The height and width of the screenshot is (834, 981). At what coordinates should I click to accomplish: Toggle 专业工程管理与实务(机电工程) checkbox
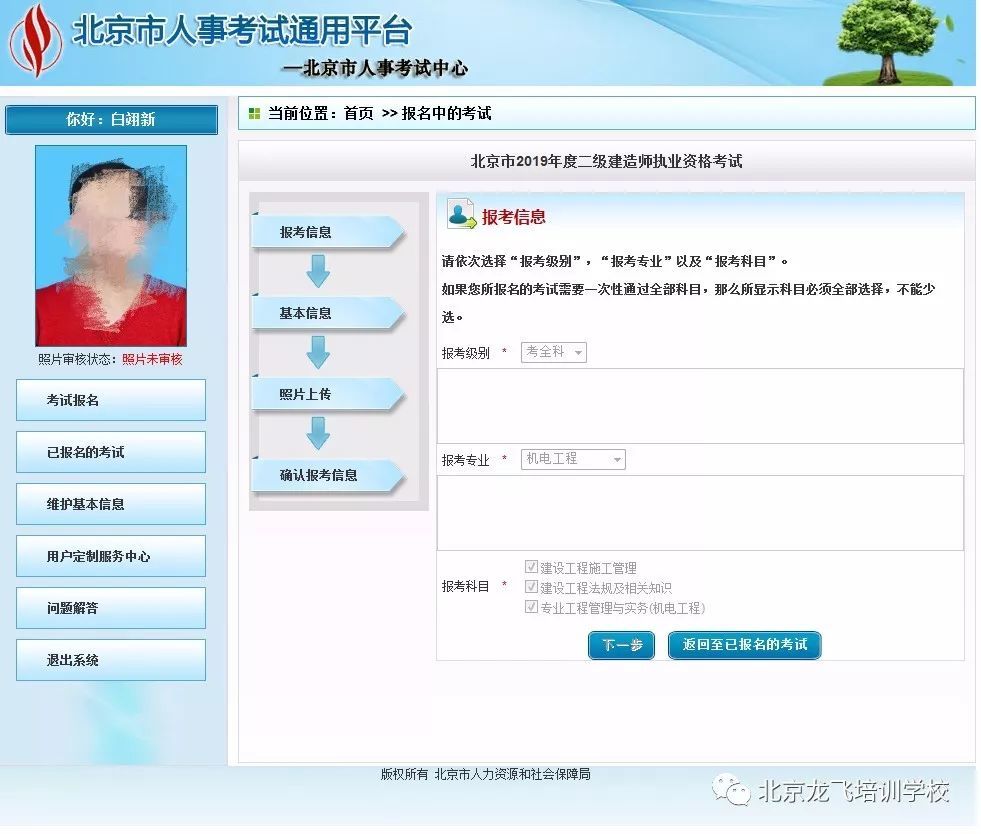tap(531, 607)
